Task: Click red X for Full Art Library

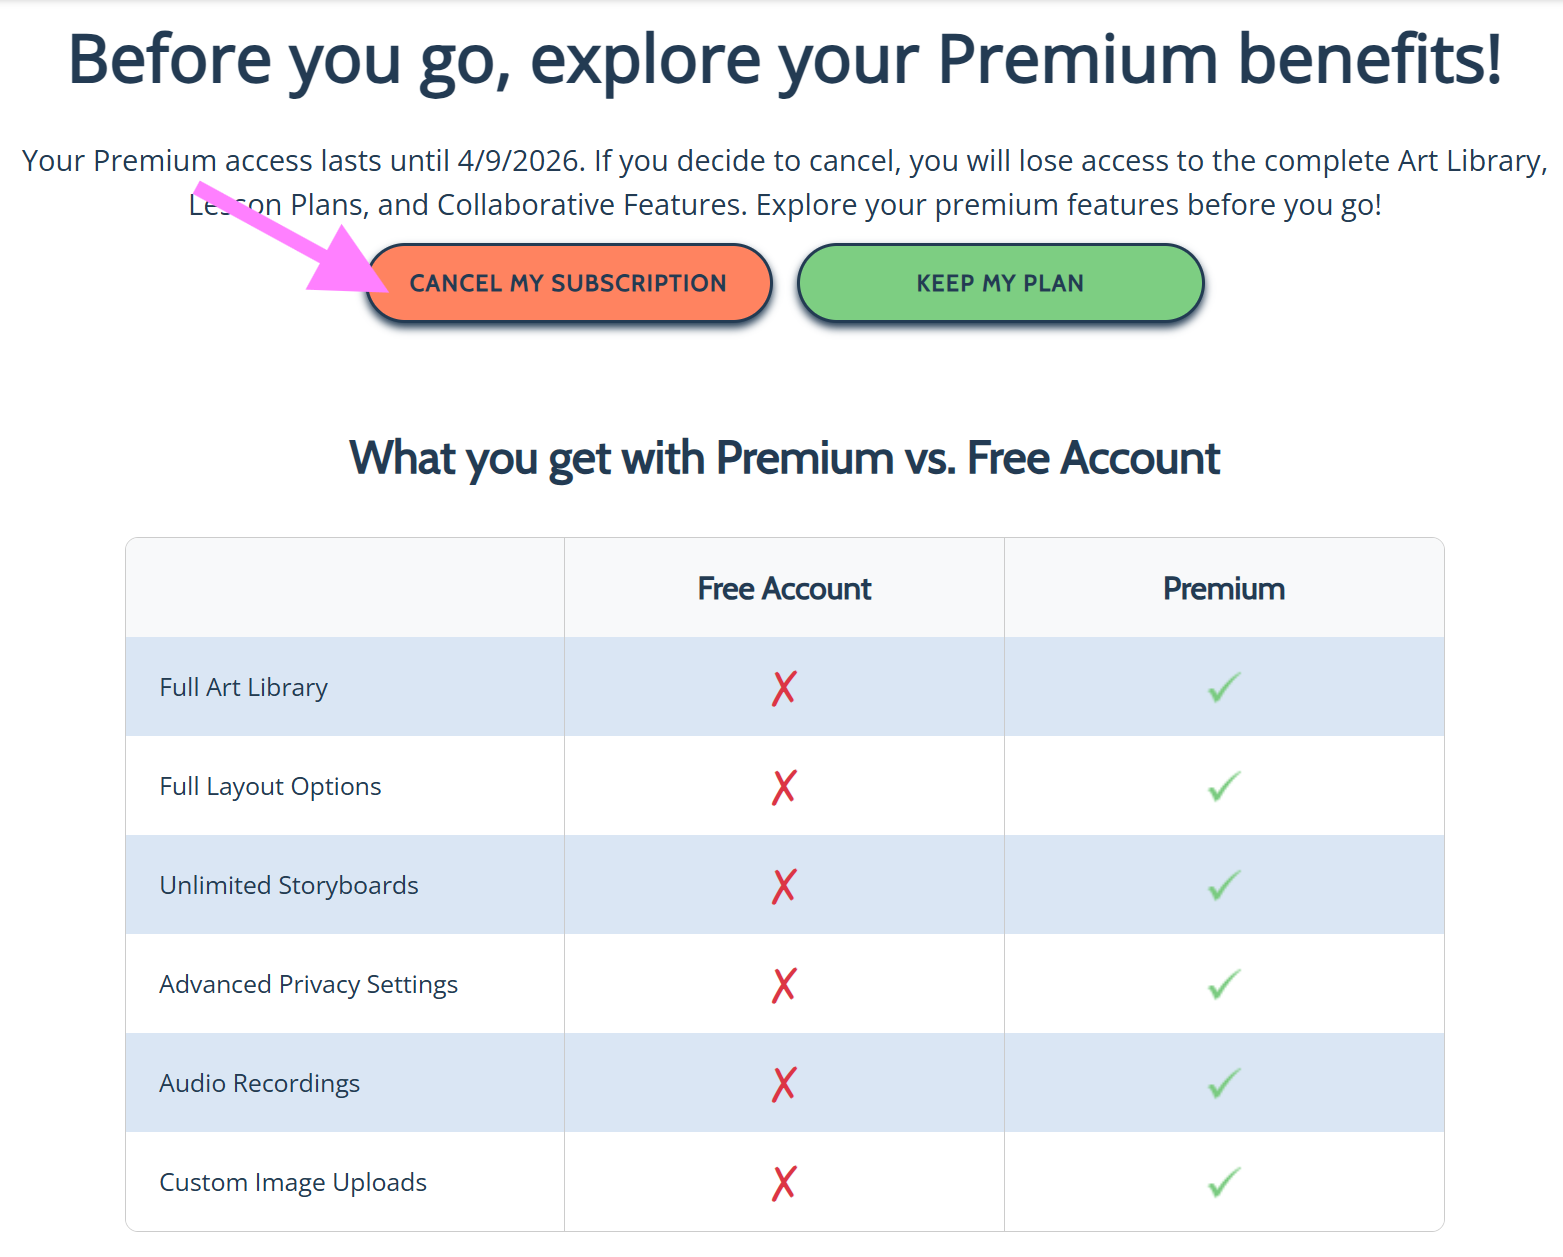Action: [x=784, y=688]
